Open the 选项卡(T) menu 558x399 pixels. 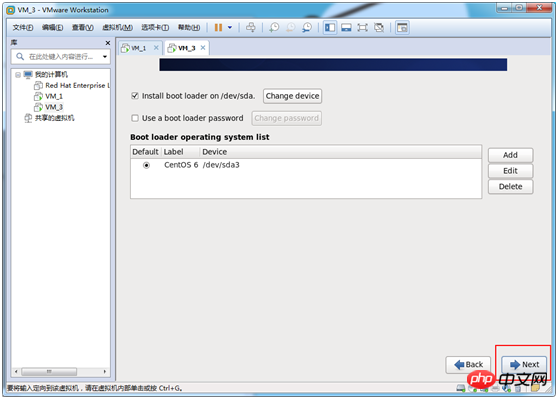coord(155,27)
